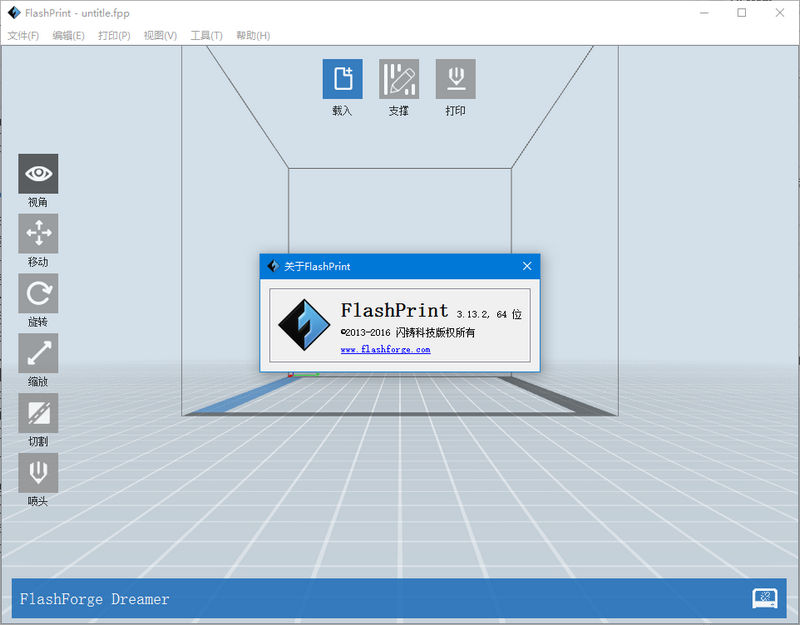Minimize the FlashPrint main window
Screen dimensions: 800x625
(705, 13)
